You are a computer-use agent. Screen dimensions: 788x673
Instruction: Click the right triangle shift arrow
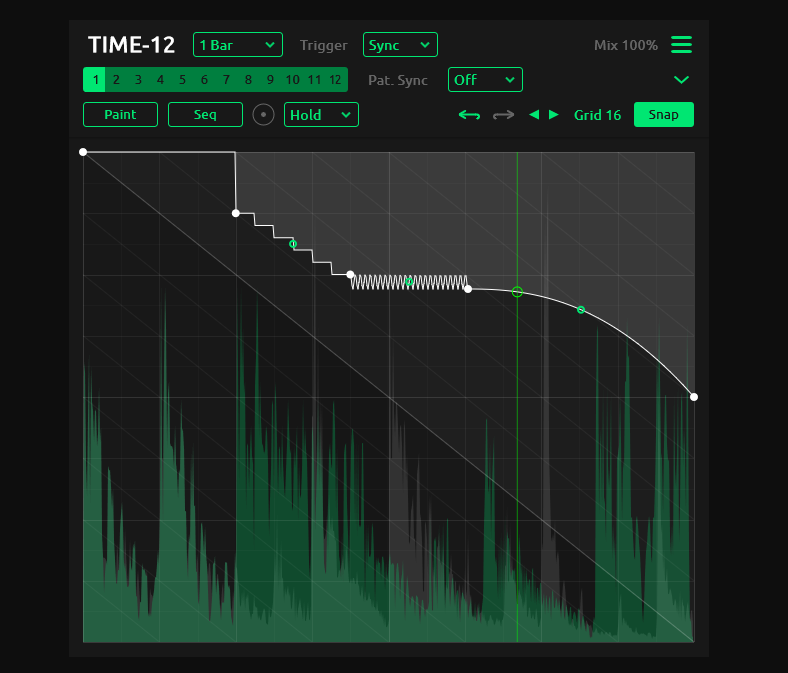click(554, 115)
